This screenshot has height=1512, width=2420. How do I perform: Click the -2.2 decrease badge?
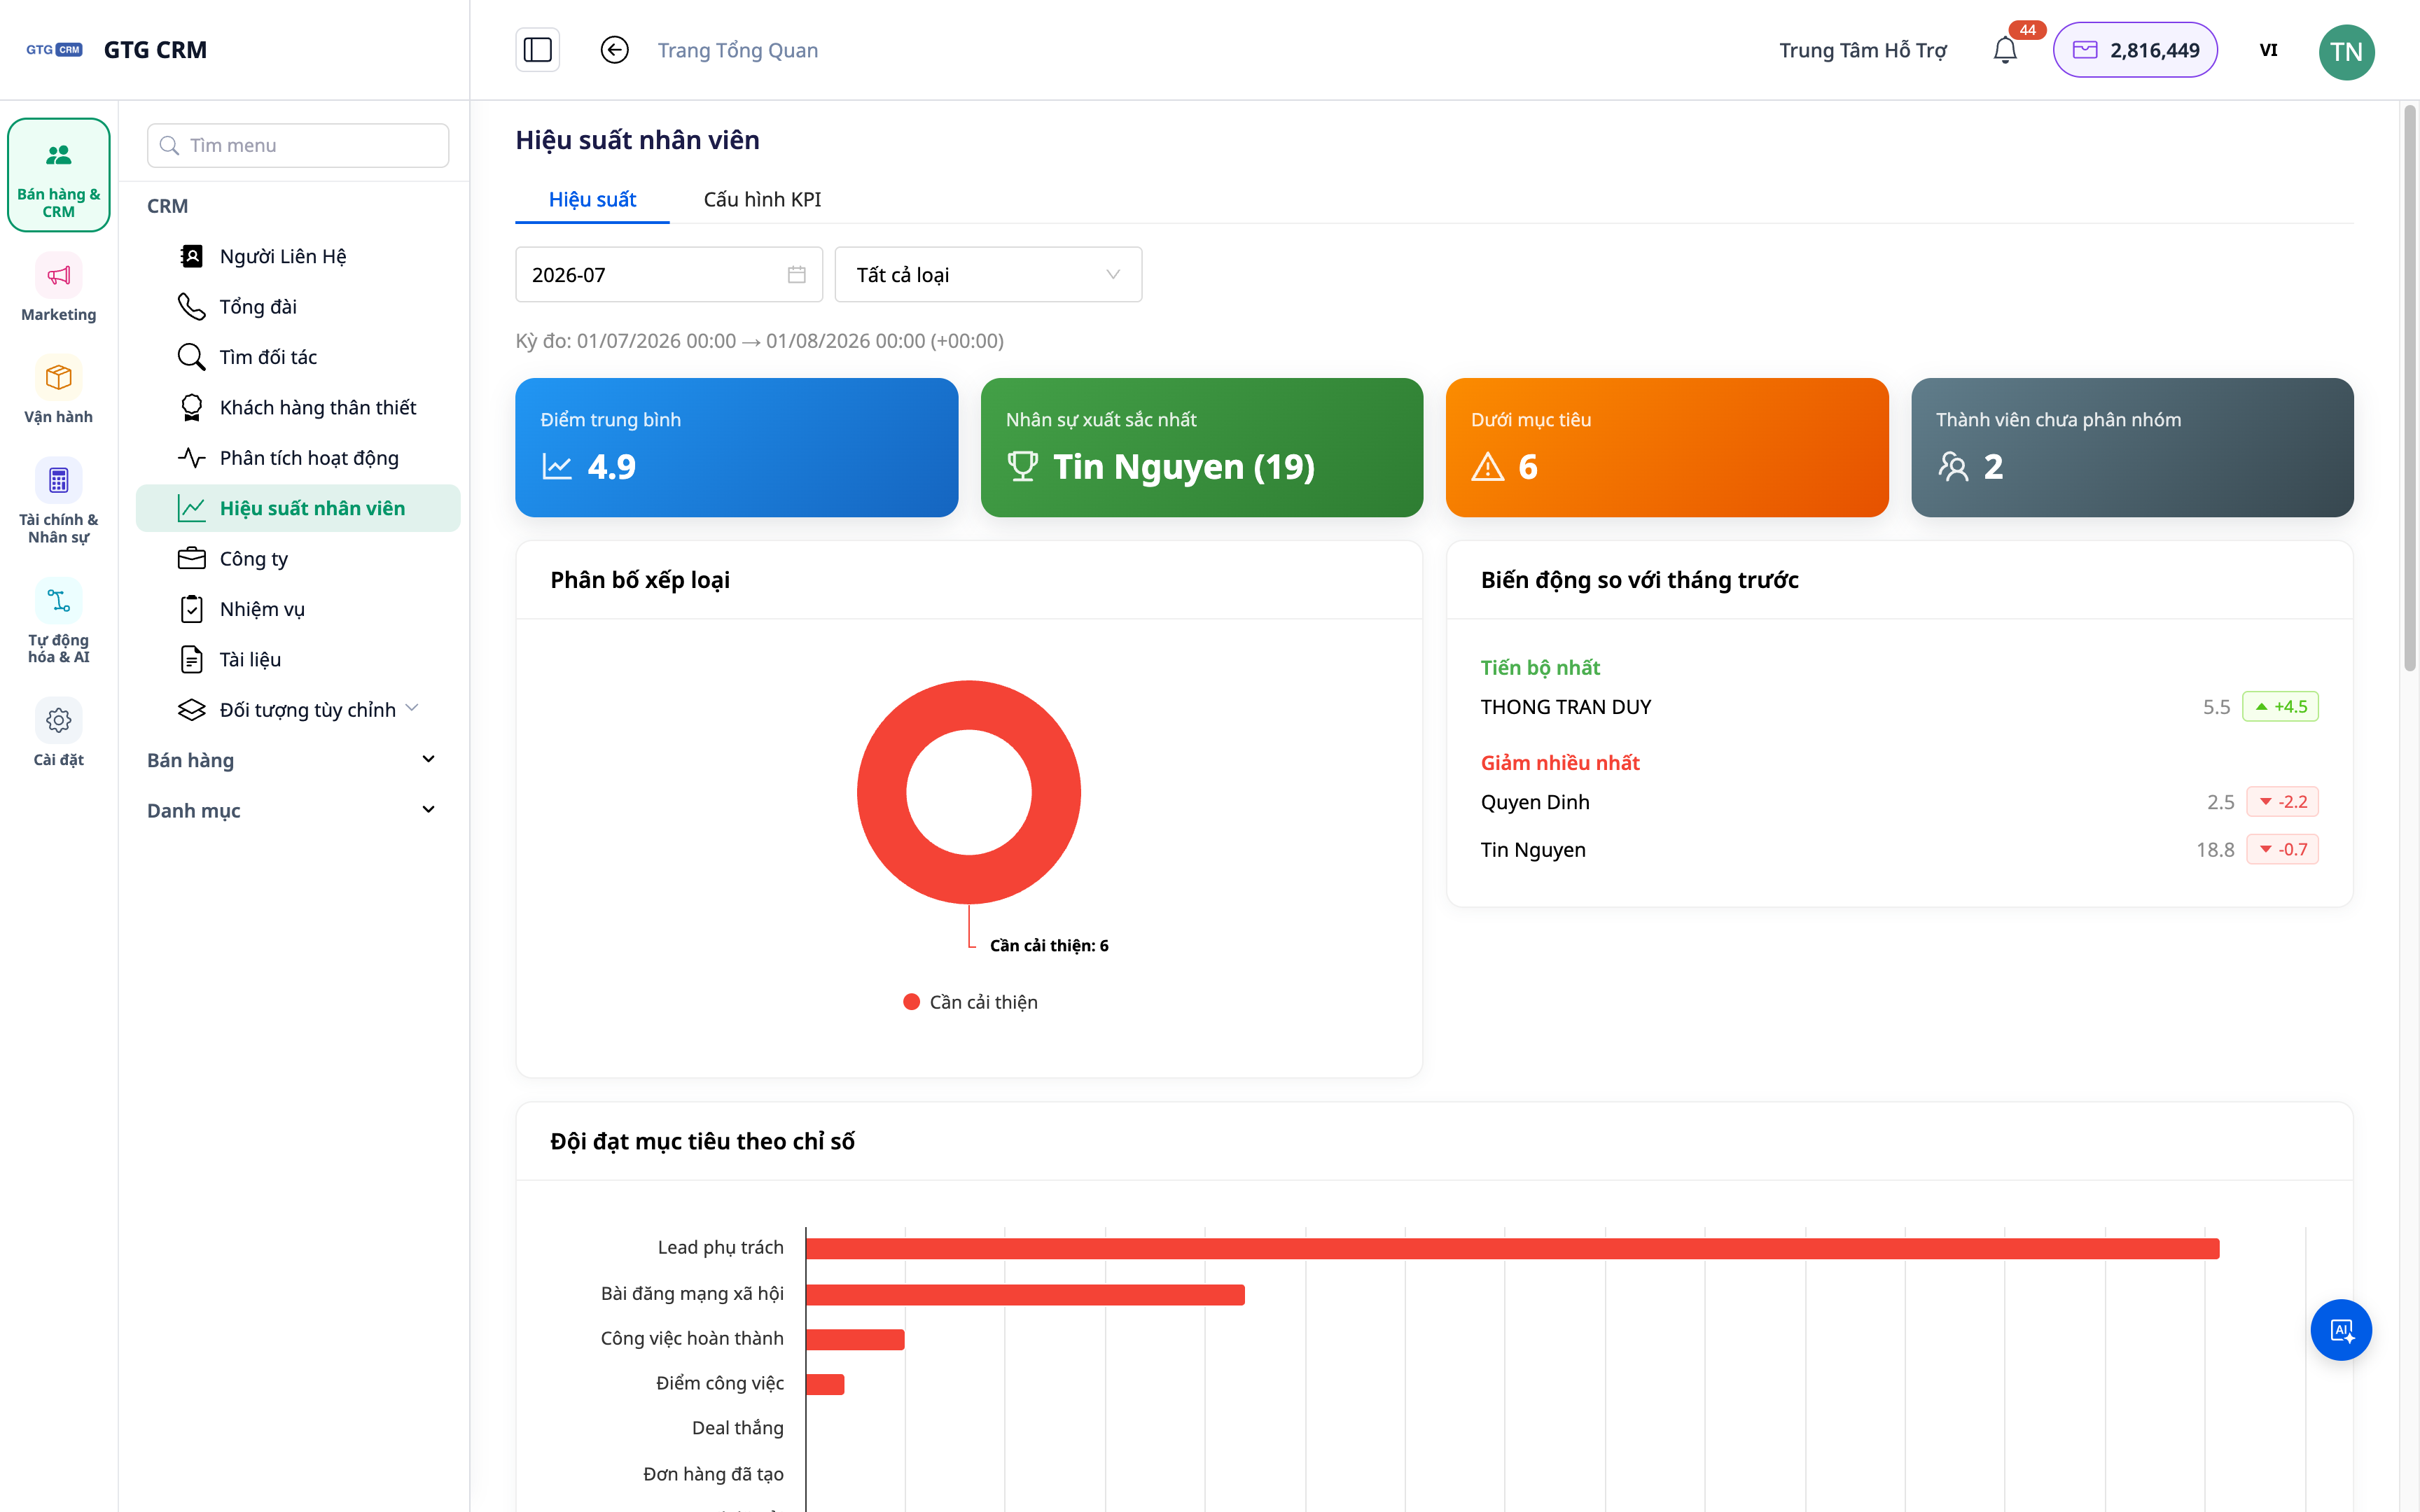click(2282, 802)
